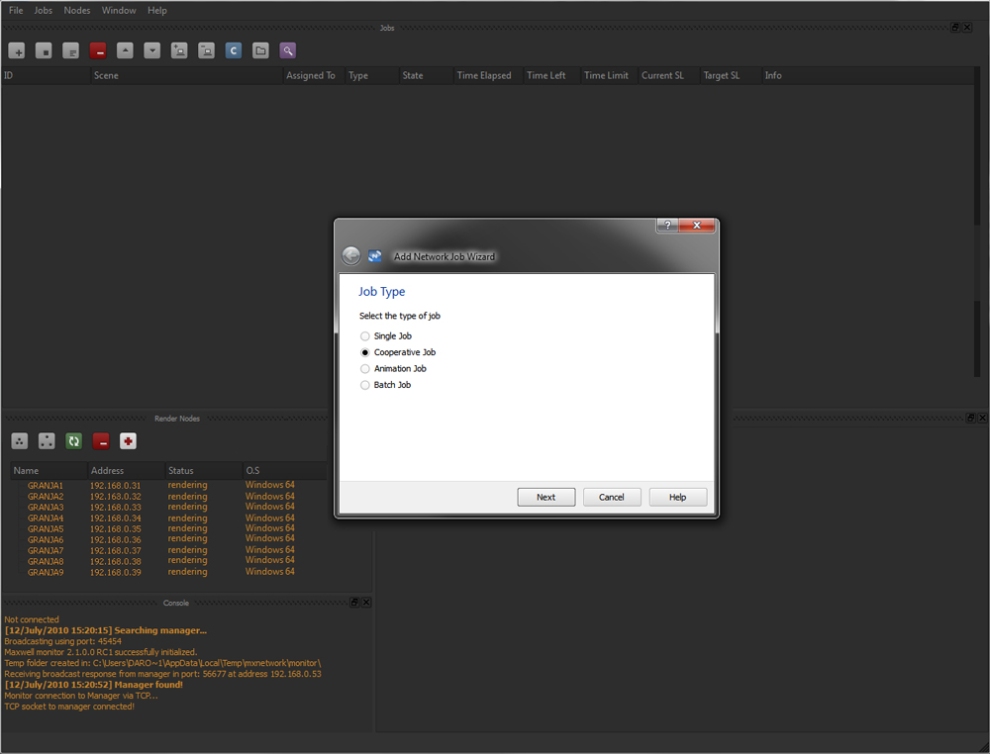Stop the selected job using the stop icon
Screen dimensions: 990x754
[44, 50]
